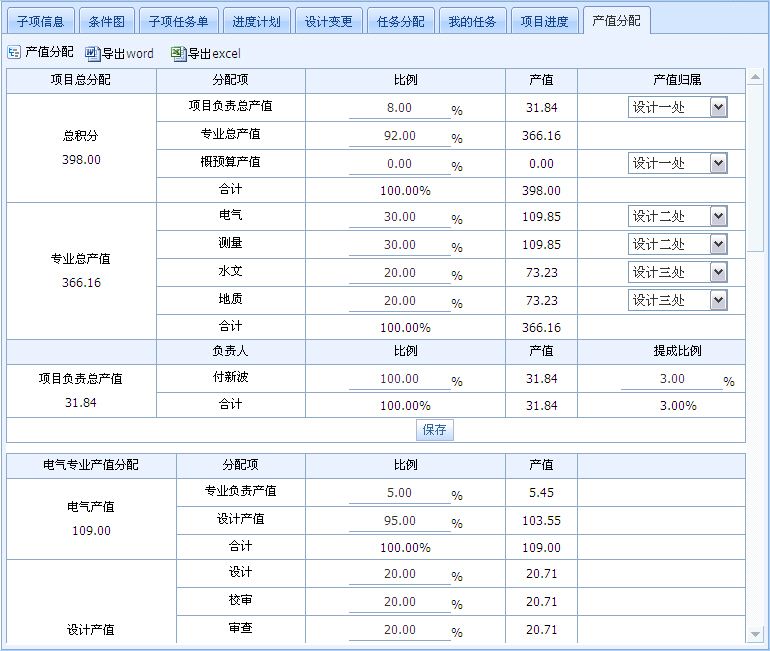770x651 pixels.
Task: Edit the 校审 percentage field
Action: coord(399,602)
